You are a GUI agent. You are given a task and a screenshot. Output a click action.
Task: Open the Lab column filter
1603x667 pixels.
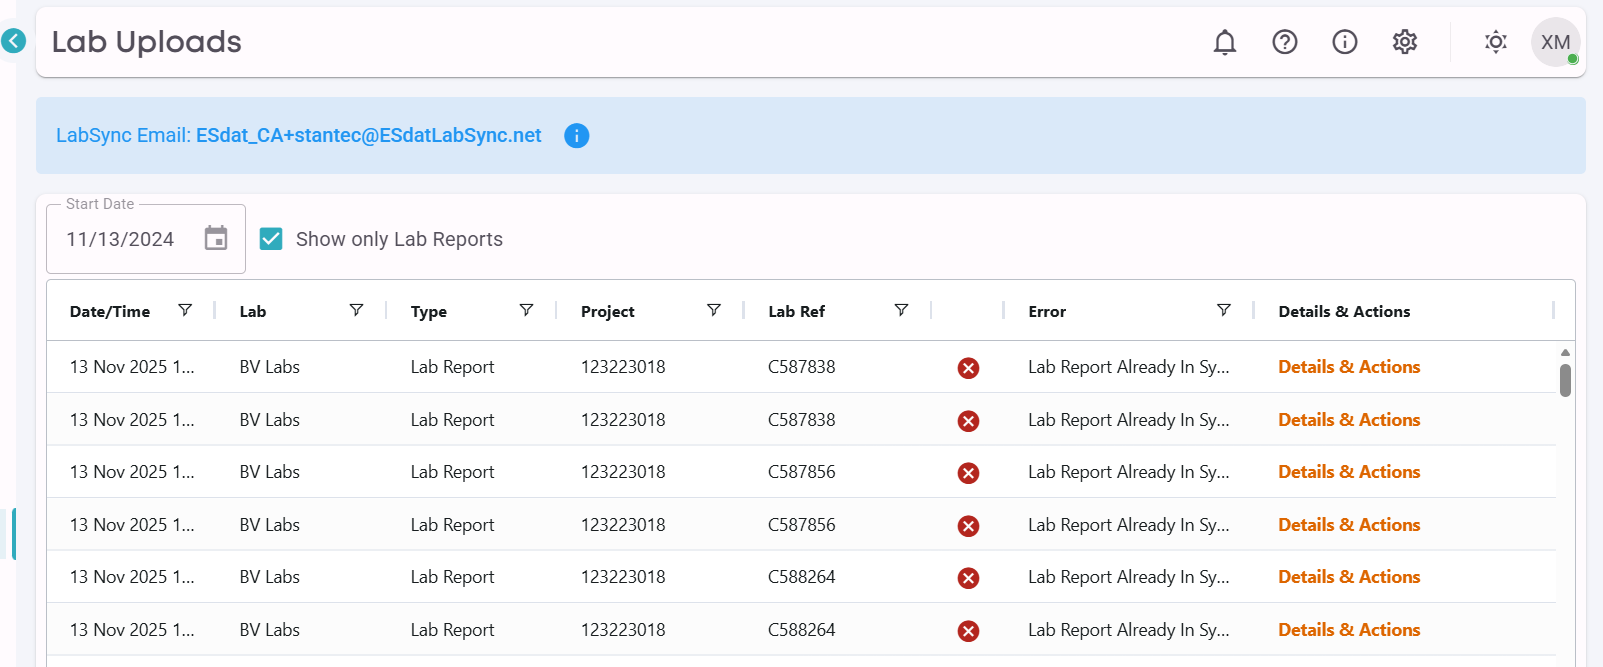[356, 310]
